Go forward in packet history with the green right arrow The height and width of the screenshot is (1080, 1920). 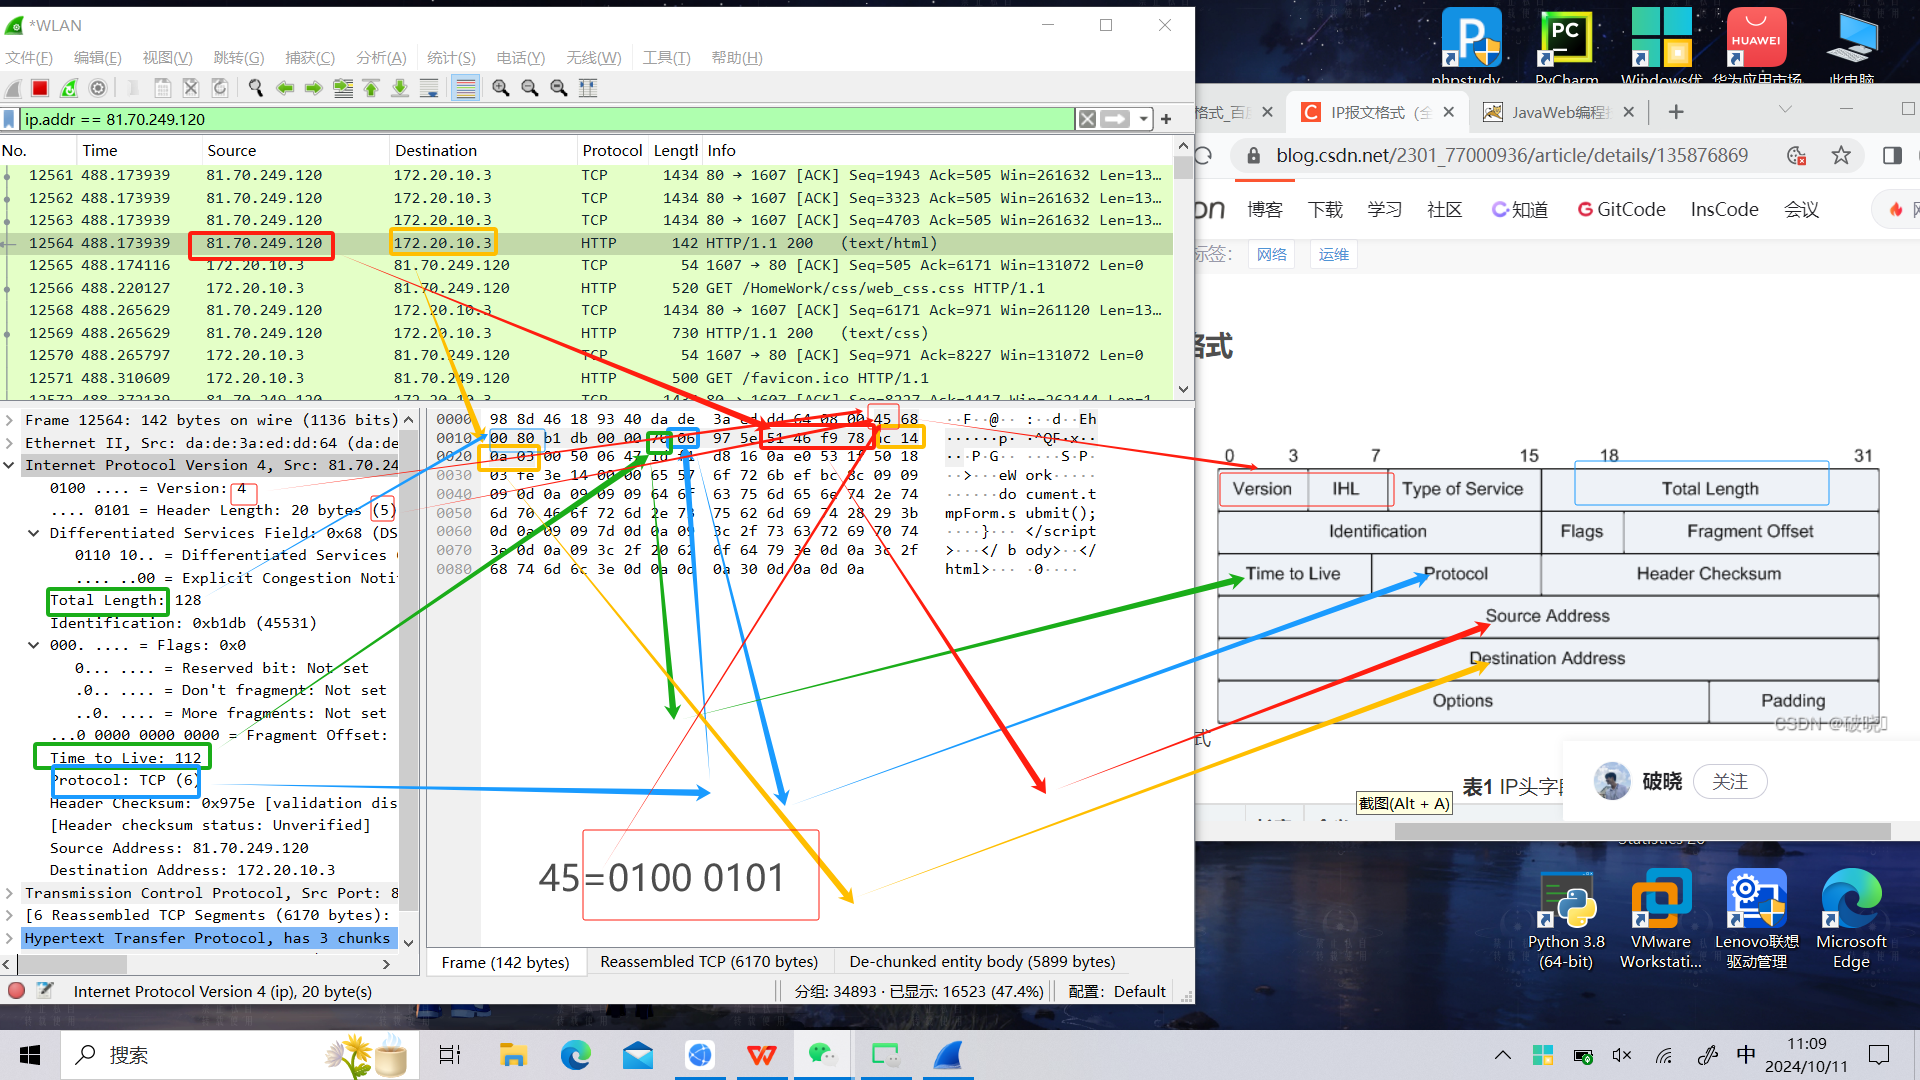pos(314,88)
